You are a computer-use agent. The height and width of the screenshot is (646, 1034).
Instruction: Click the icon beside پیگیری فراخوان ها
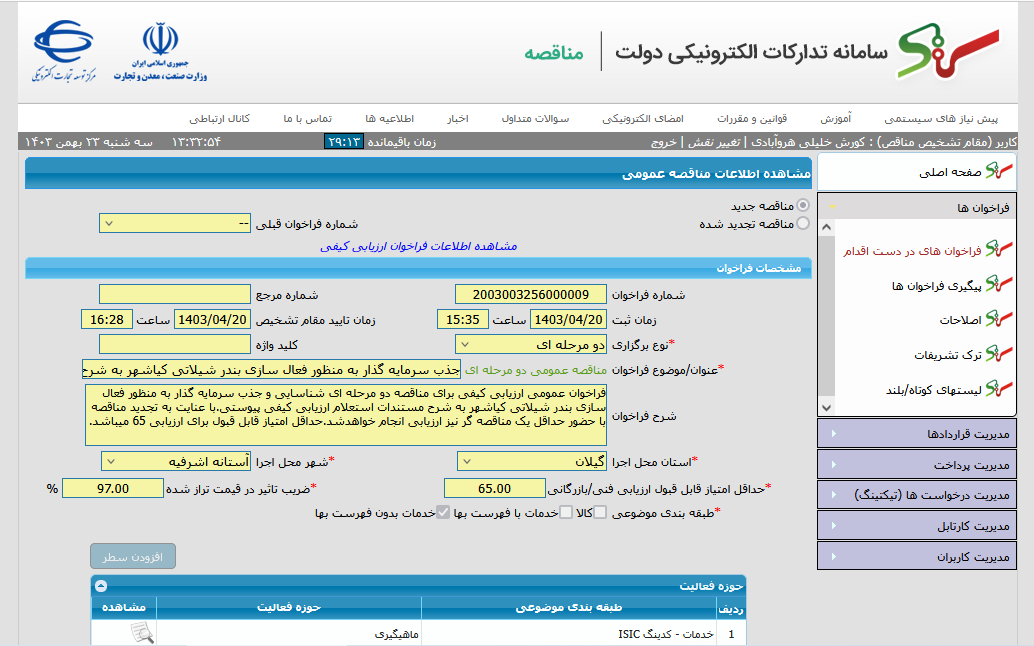(x=998, y=285)
